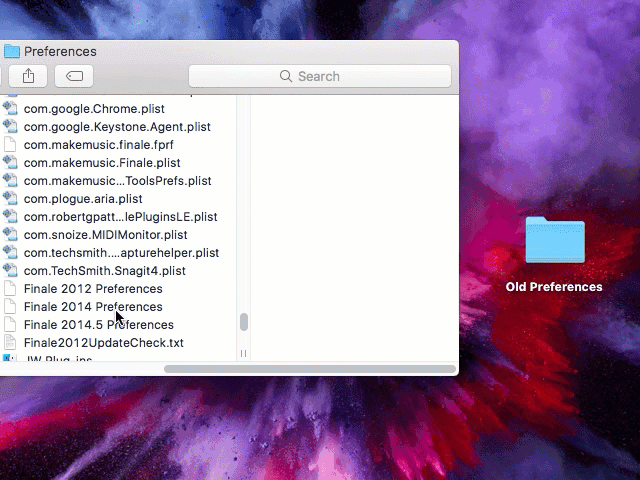The image size is (640, 480).
Task: Click the com.snoize.MIDIMonitor.plist icon
Action: 11,235
